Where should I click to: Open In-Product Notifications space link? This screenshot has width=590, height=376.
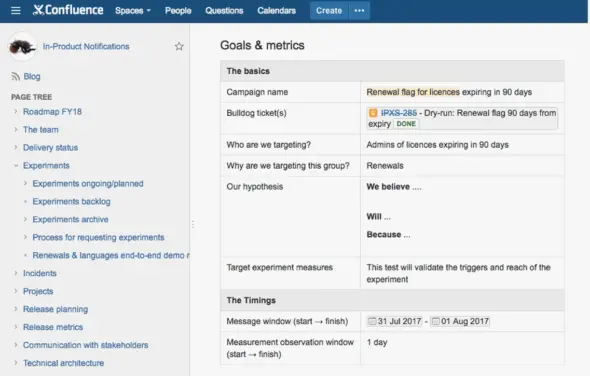pos(86,46)
